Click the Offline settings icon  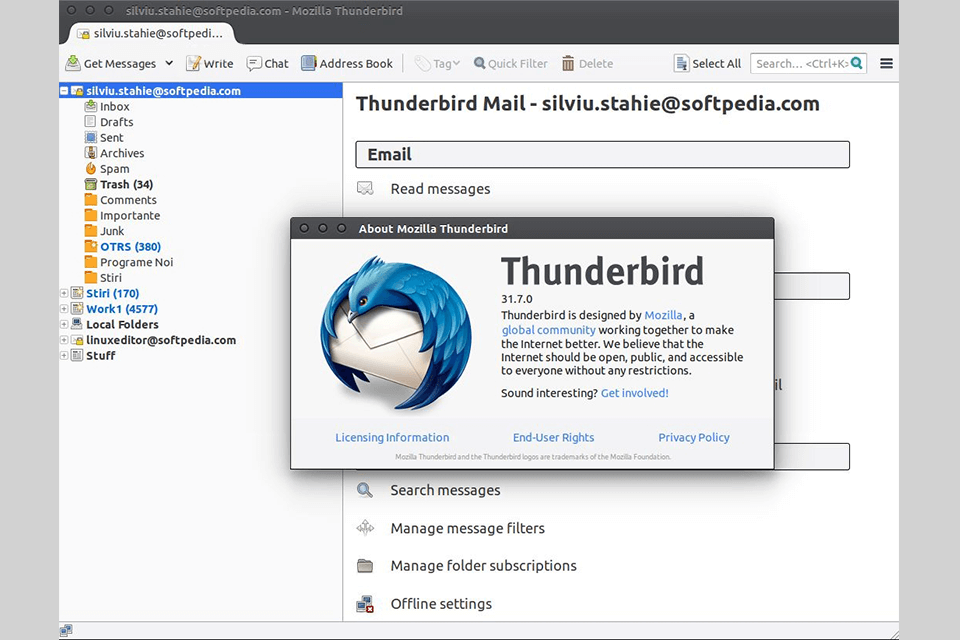(365, 604)
